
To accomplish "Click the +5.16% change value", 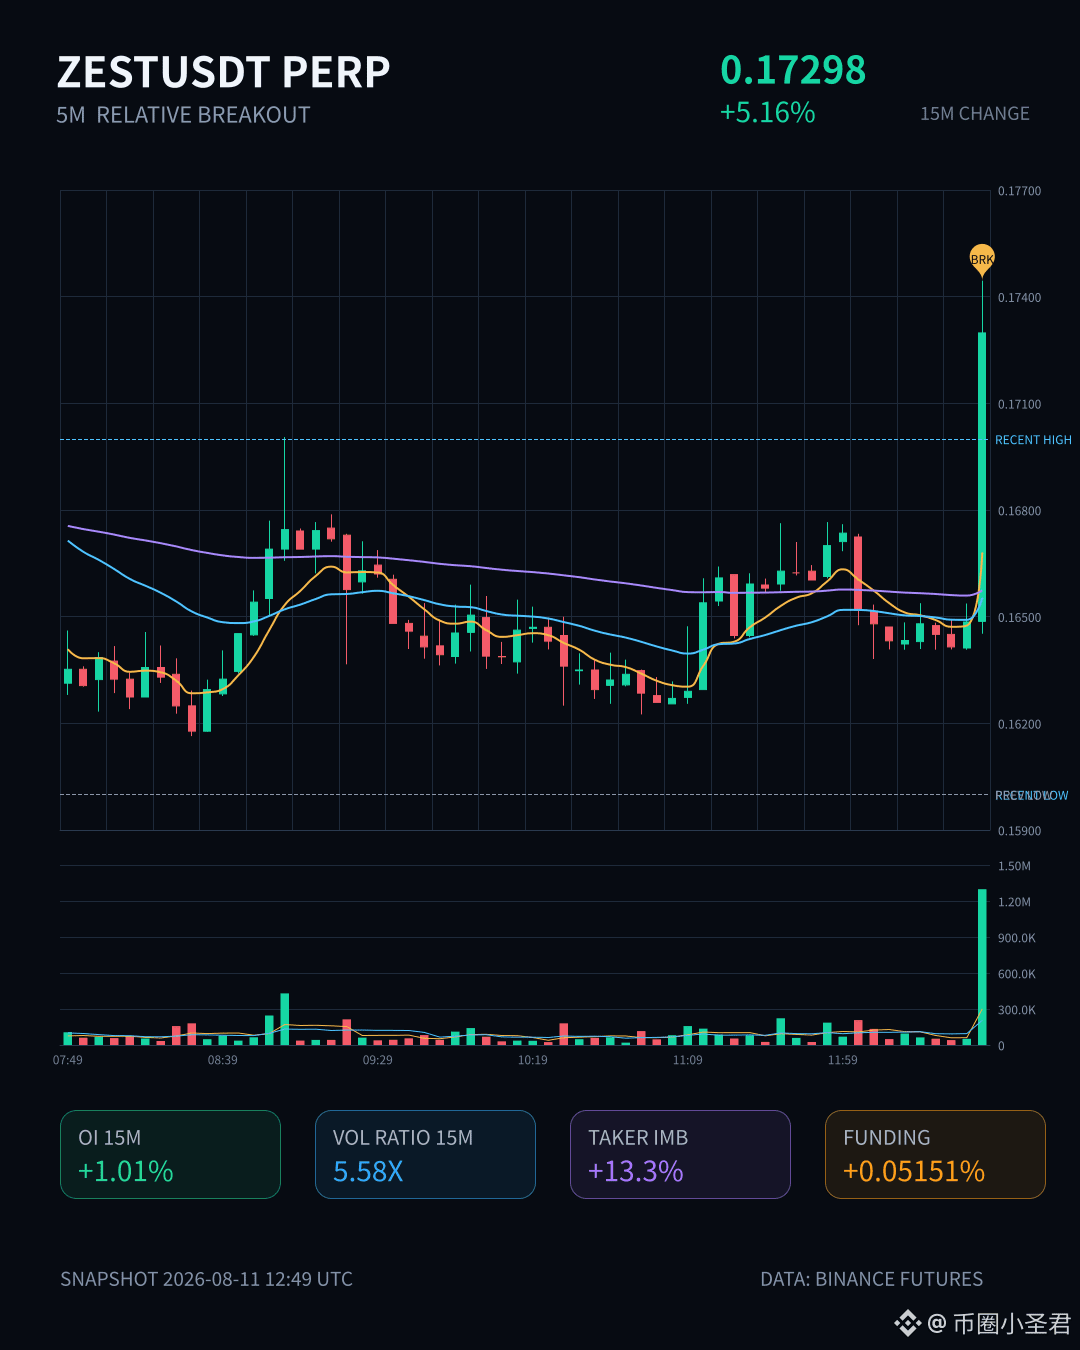I will [x=768, y=112].
